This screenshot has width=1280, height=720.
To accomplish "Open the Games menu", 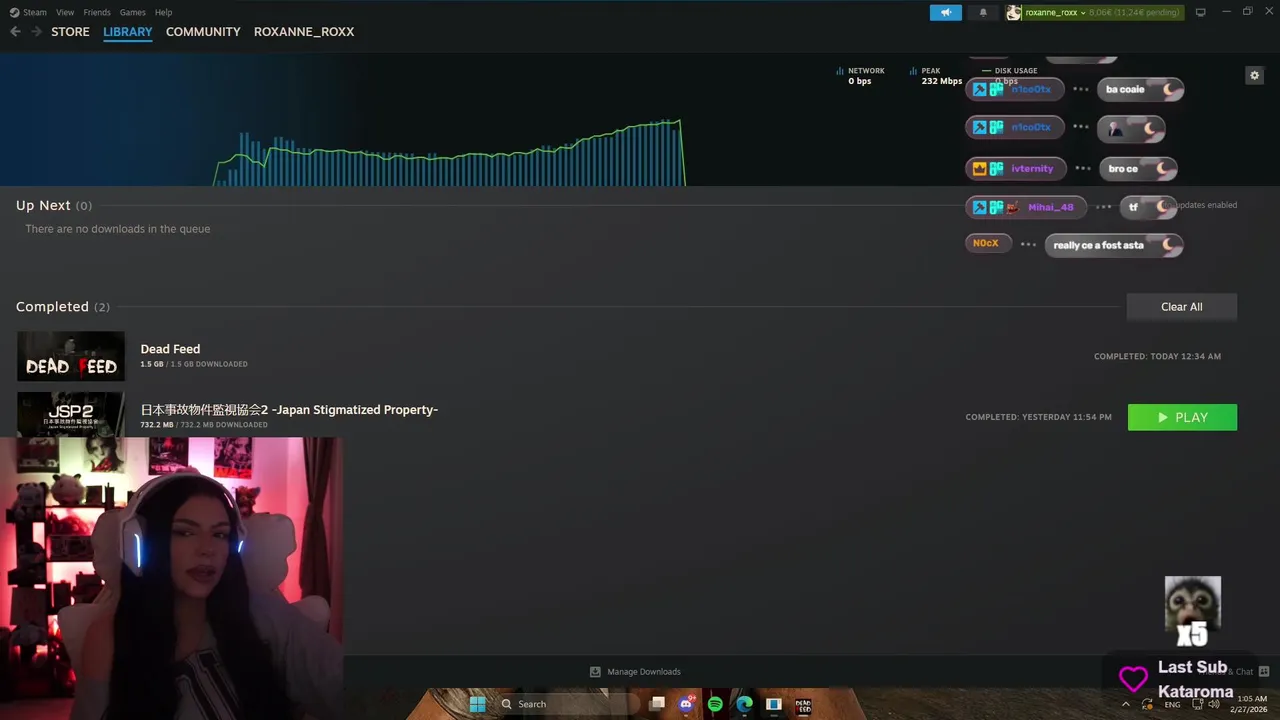I will click(x=132, y=12).
